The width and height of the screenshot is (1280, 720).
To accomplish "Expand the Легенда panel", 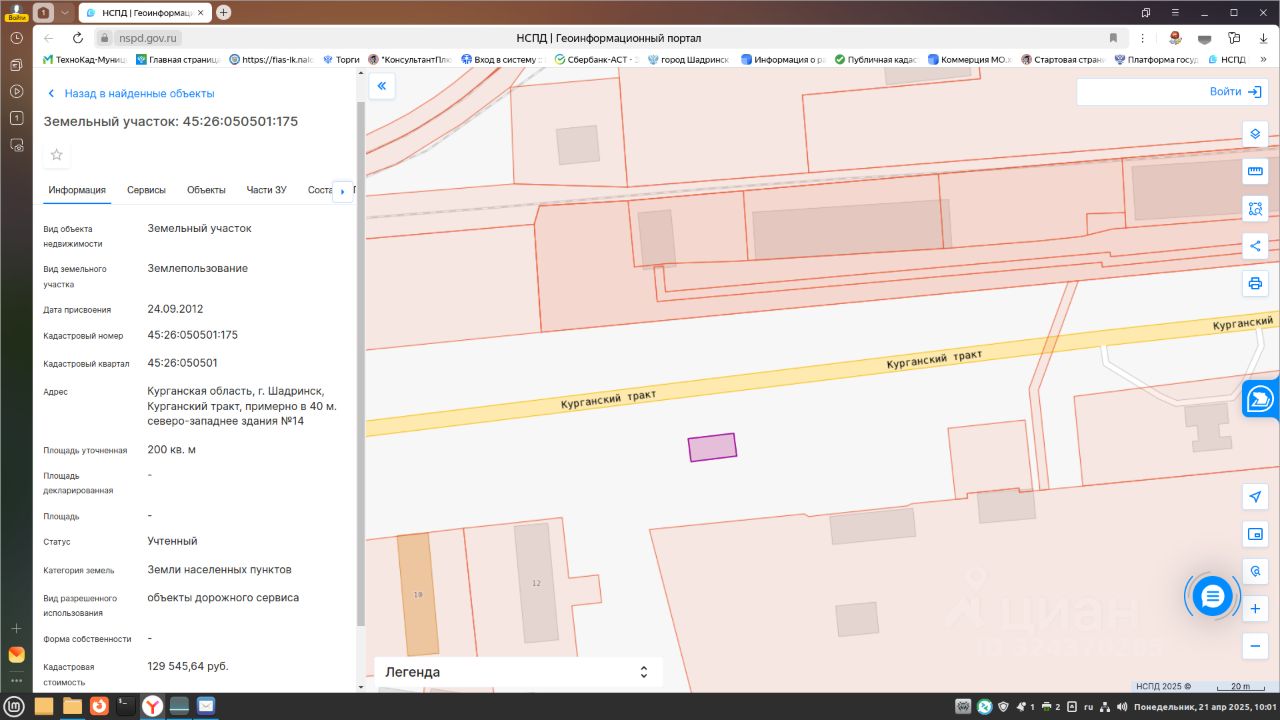I will (644, 672).
